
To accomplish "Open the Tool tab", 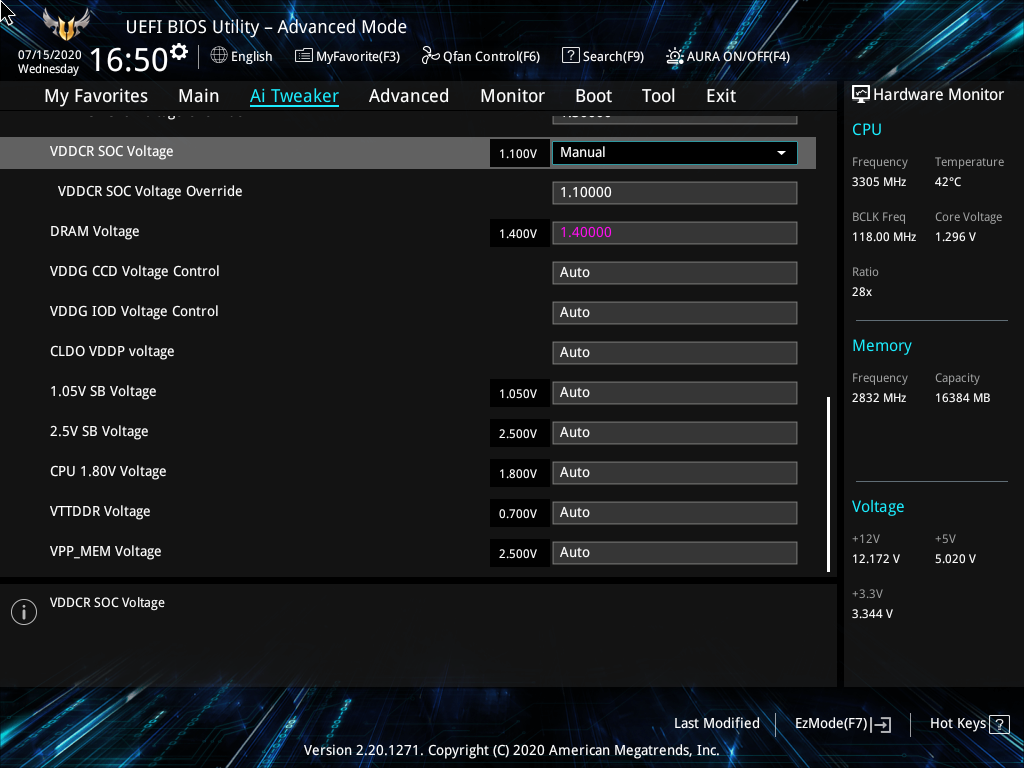I will [x=658, y=96].
